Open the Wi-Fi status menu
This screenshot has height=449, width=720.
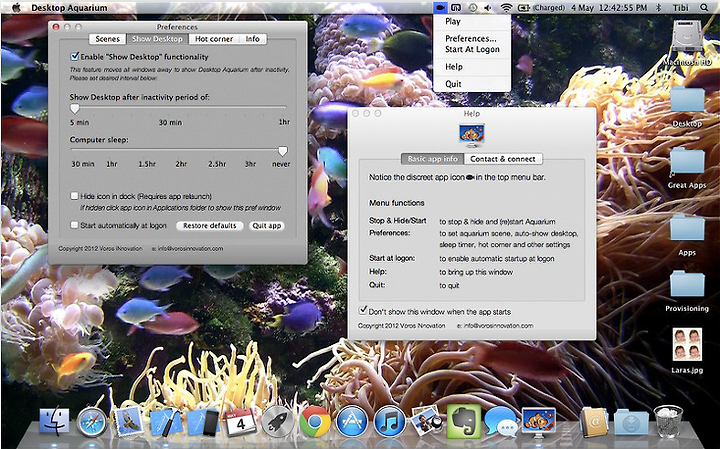point(506,8)
